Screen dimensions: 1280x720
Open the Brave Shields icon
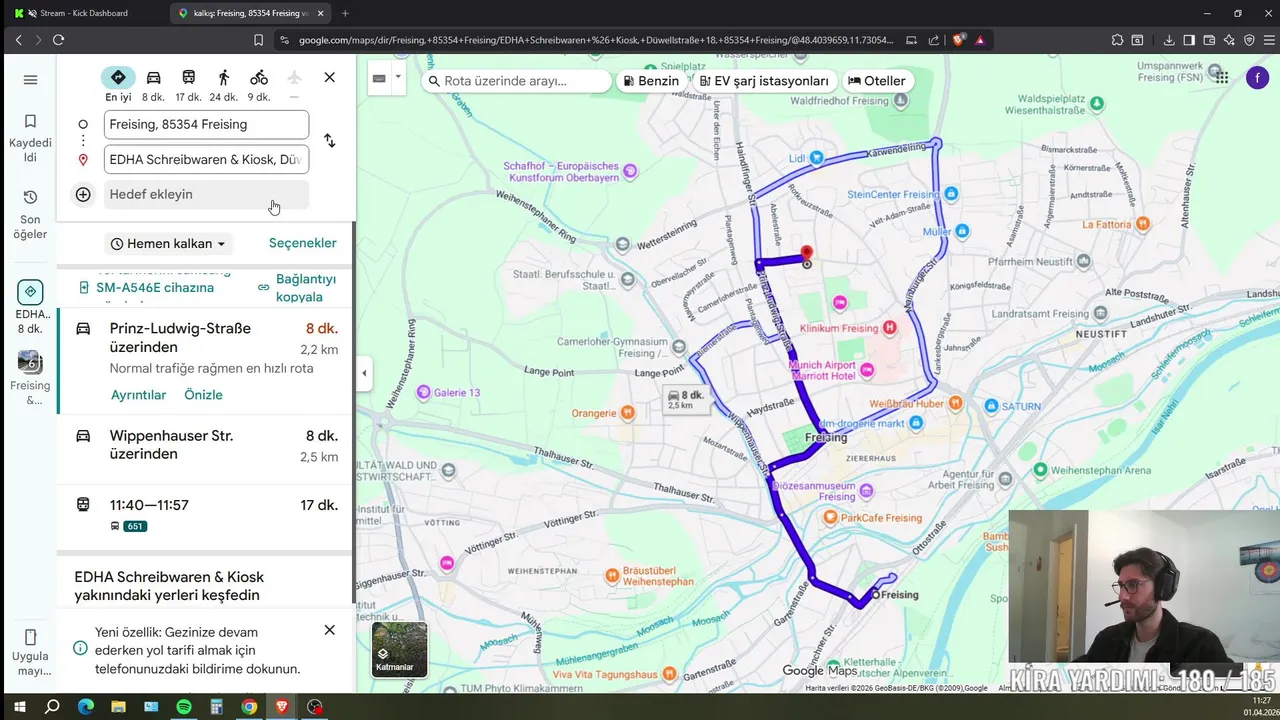pos(958,40)
